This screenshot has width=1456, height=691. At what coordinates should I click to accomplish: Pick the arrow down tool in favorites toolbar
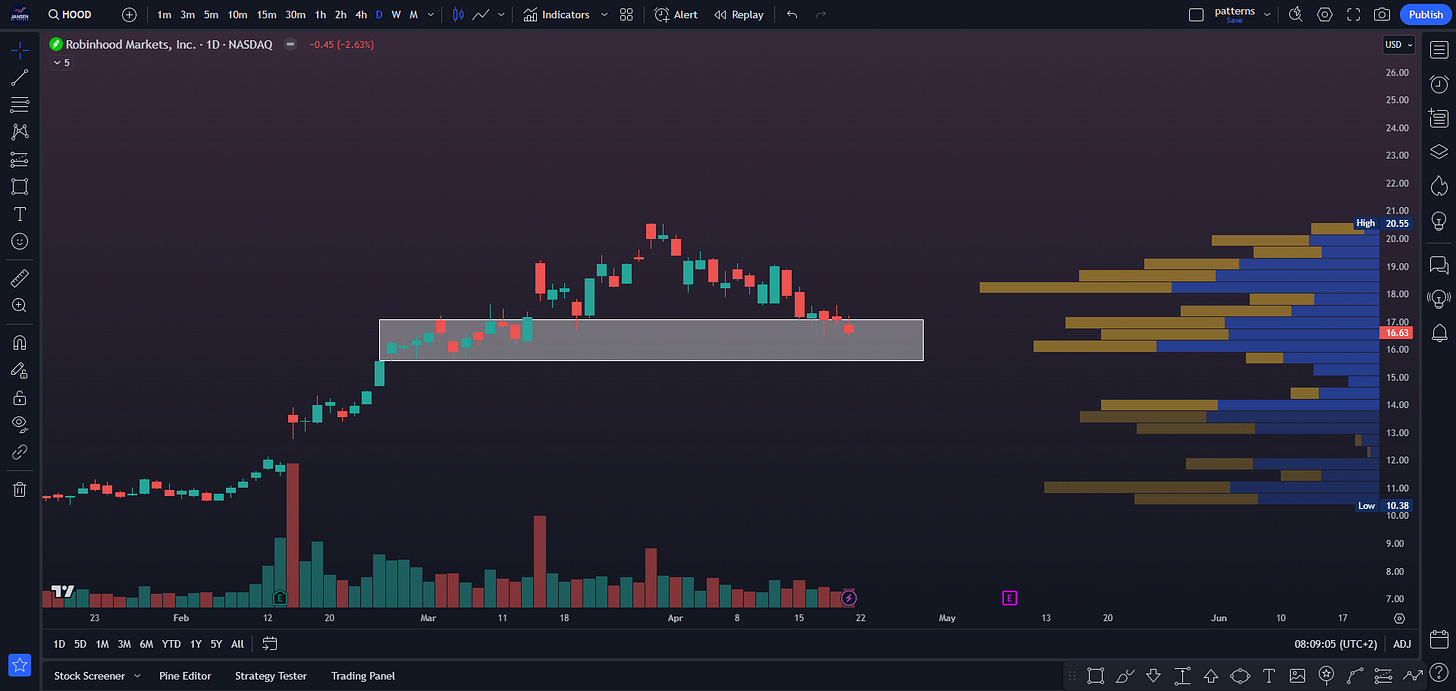1153,675
